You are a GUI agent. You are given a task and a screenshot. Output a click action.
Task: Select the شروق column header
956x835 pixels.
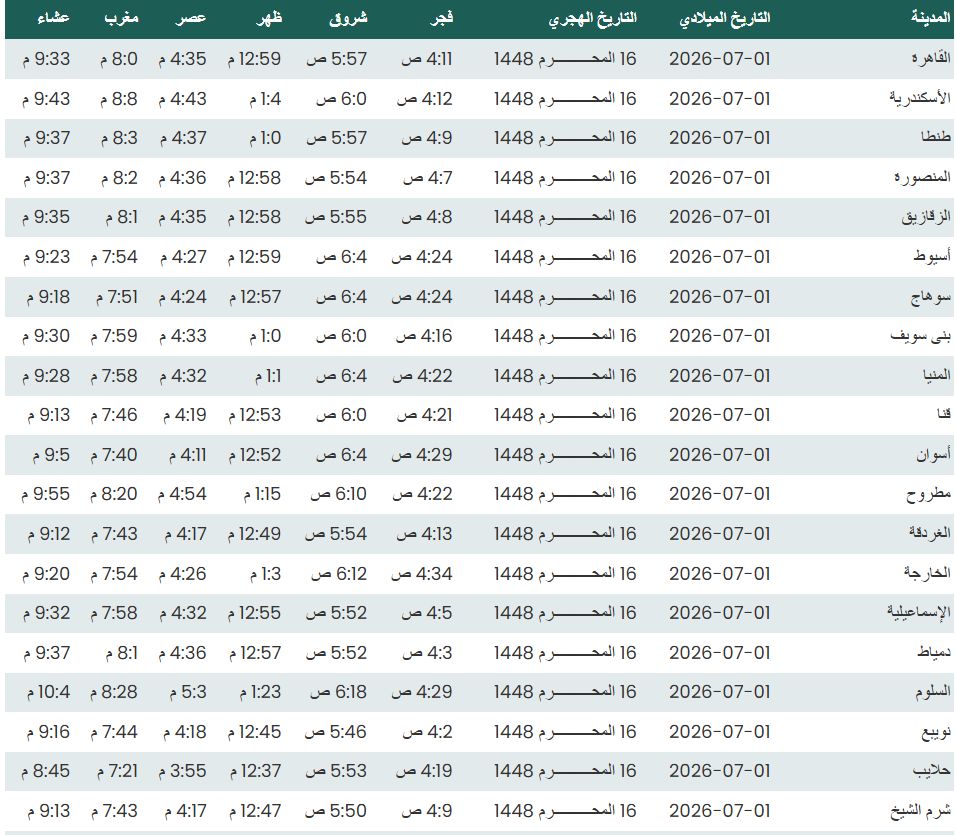[x=349, y=18]
